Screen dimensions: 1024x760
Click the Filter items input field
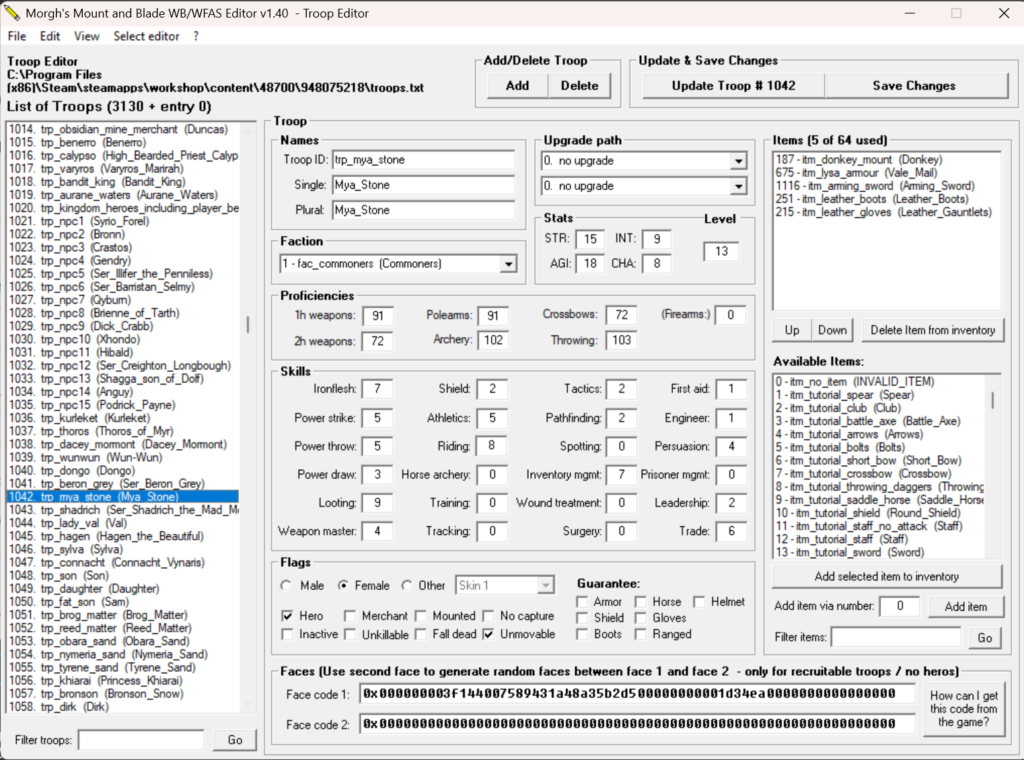pos(896,637)
